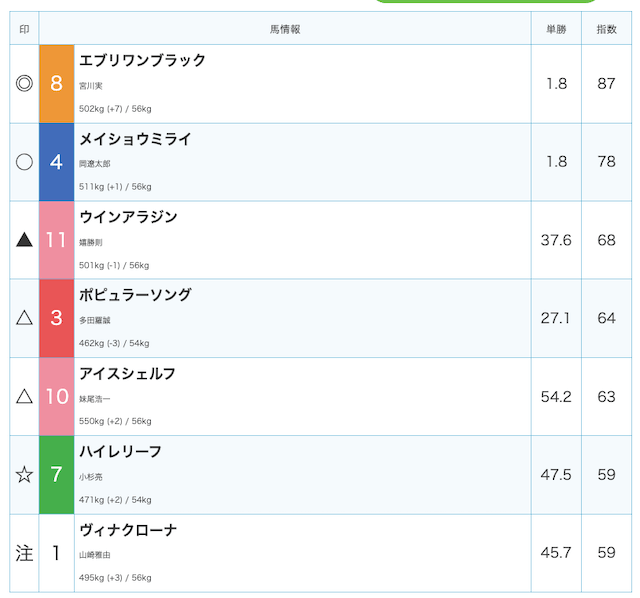The width and height of the screenshot is (640, 598).
Task: Click the hollow triangle mark next to number 10
Action: [24, 396]
